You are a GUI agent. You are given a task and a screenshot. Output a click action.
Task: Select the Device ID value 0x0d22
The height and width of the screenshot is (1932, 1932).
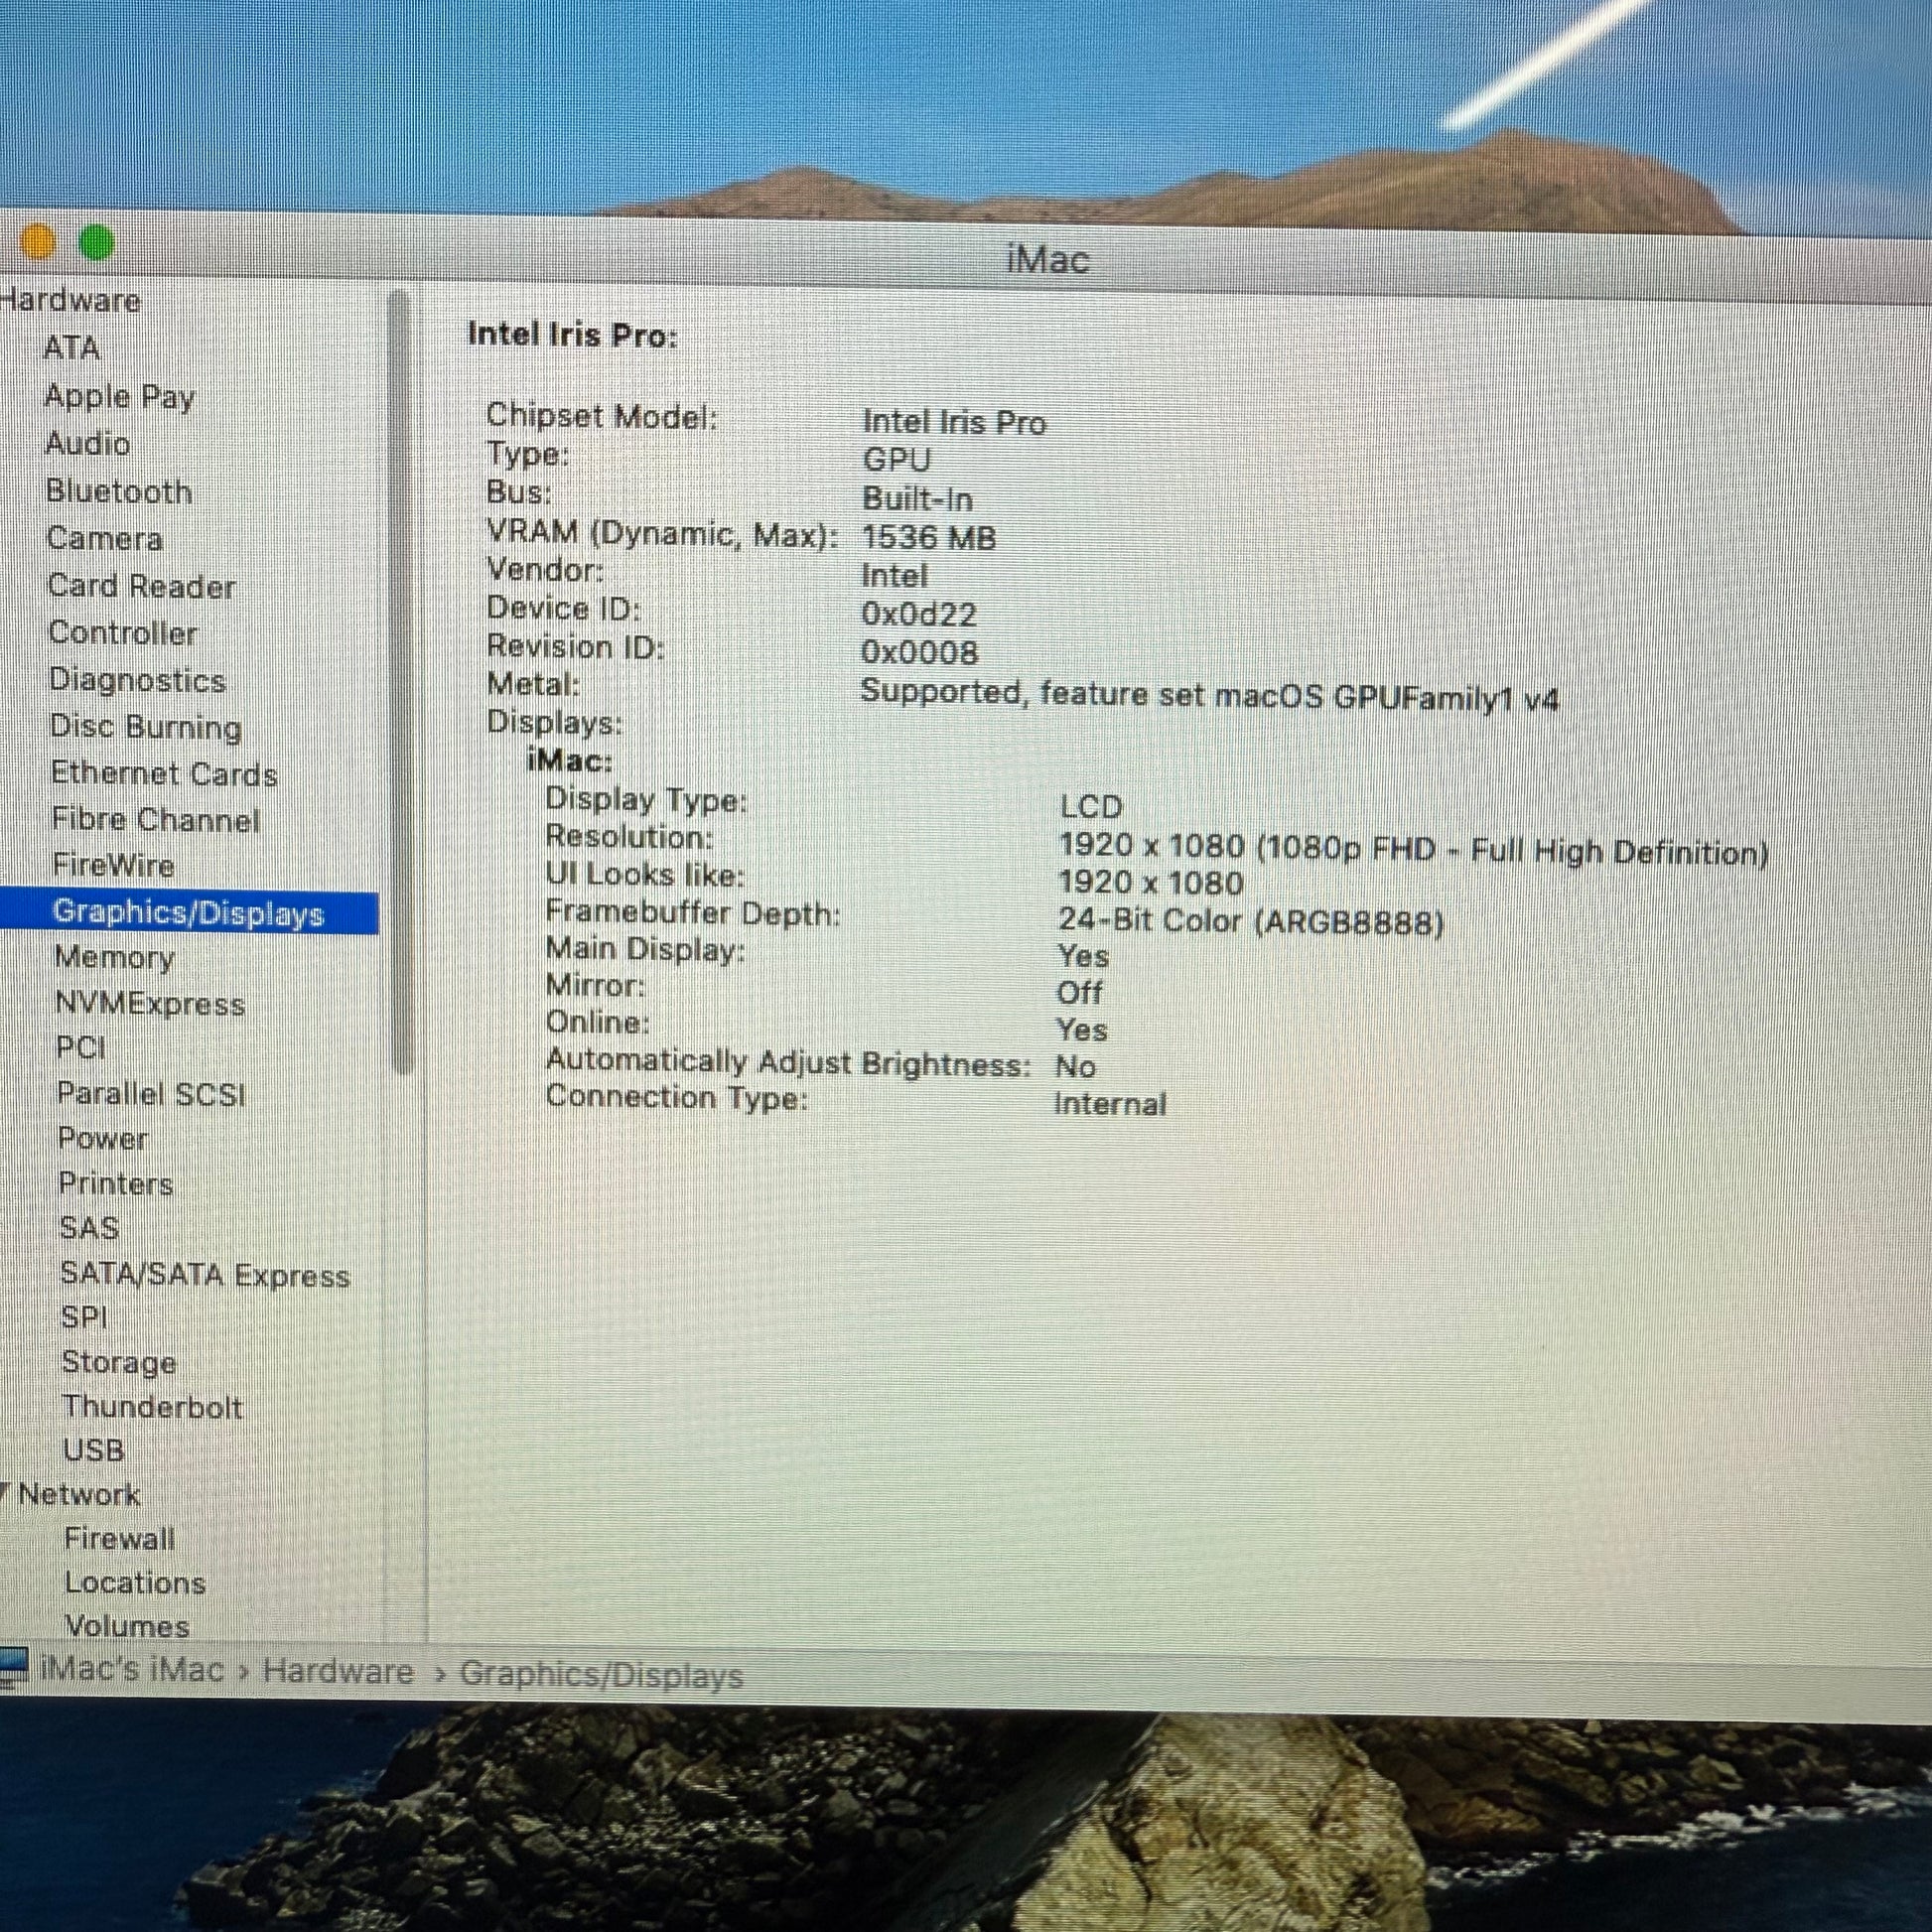point(919,614)
